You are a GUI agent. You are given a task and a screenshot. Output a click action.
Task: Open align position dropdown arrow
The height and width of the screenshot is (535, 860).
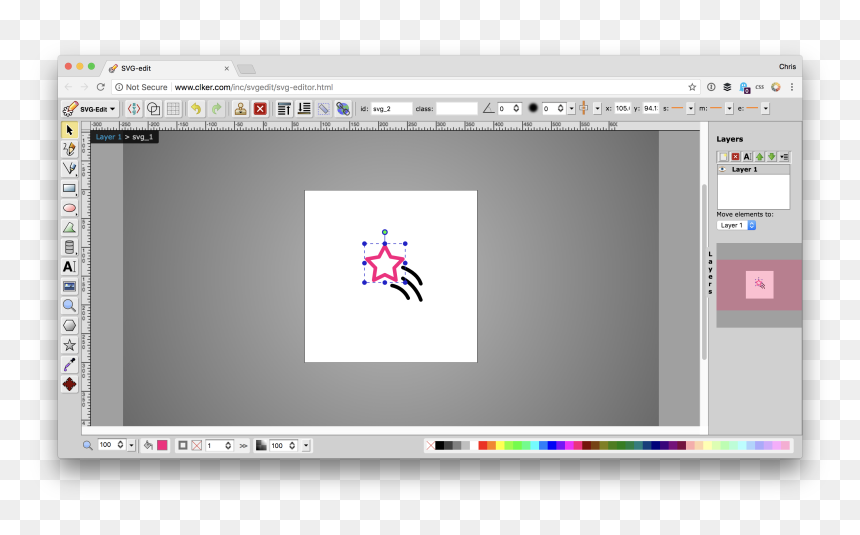click(x=597, y=109)
